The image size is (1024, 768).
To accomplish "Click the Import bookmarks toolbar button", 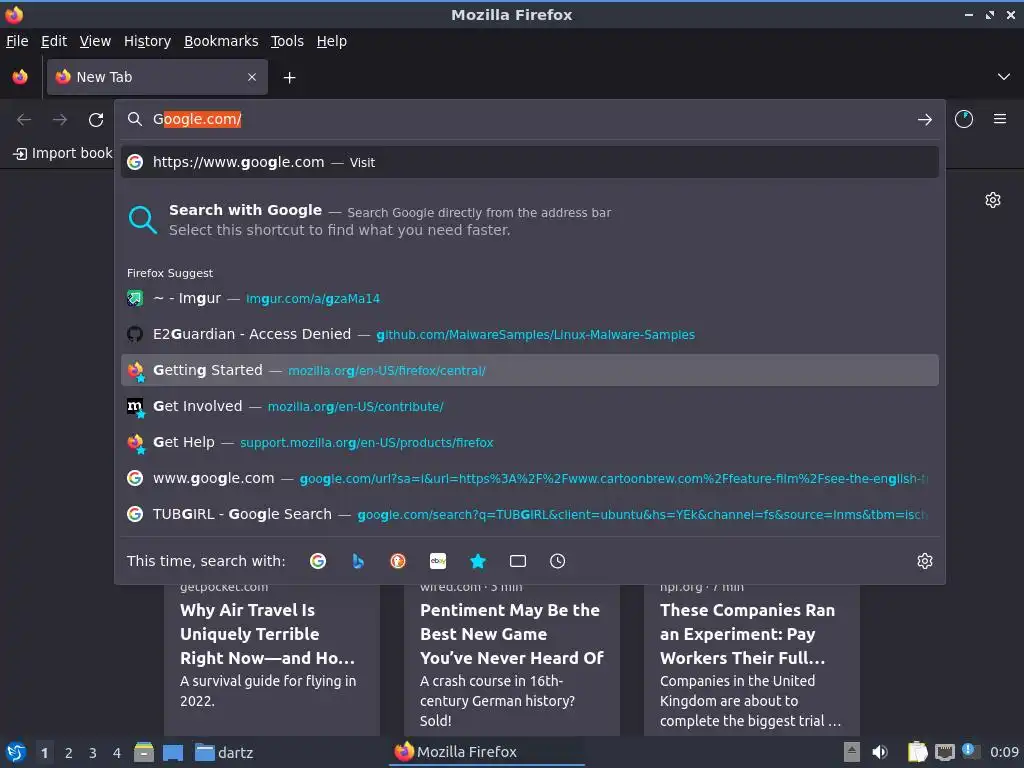I will click(63, 153).
